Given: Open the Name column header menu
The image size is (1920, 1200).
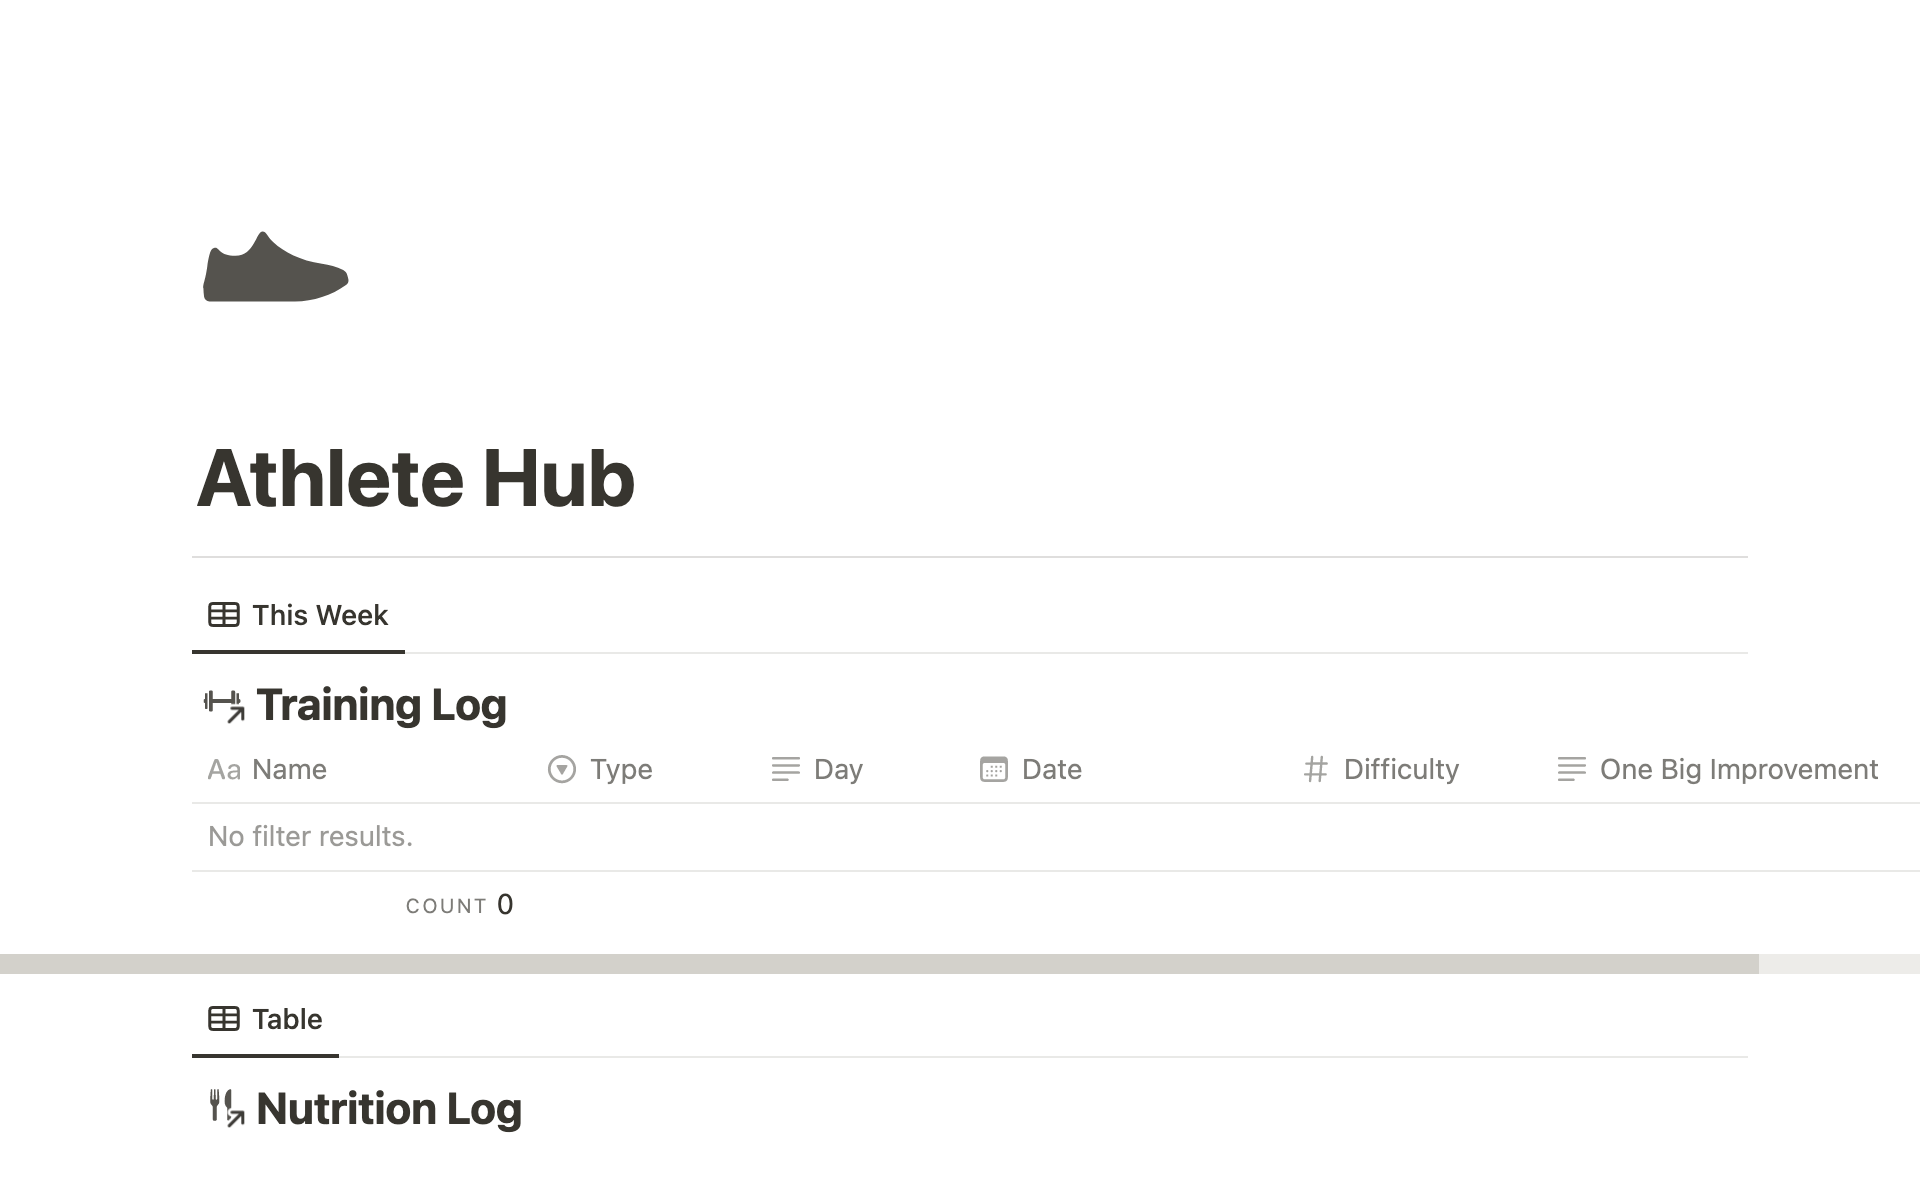Looking at the screenshot, I should pos(289,769).
